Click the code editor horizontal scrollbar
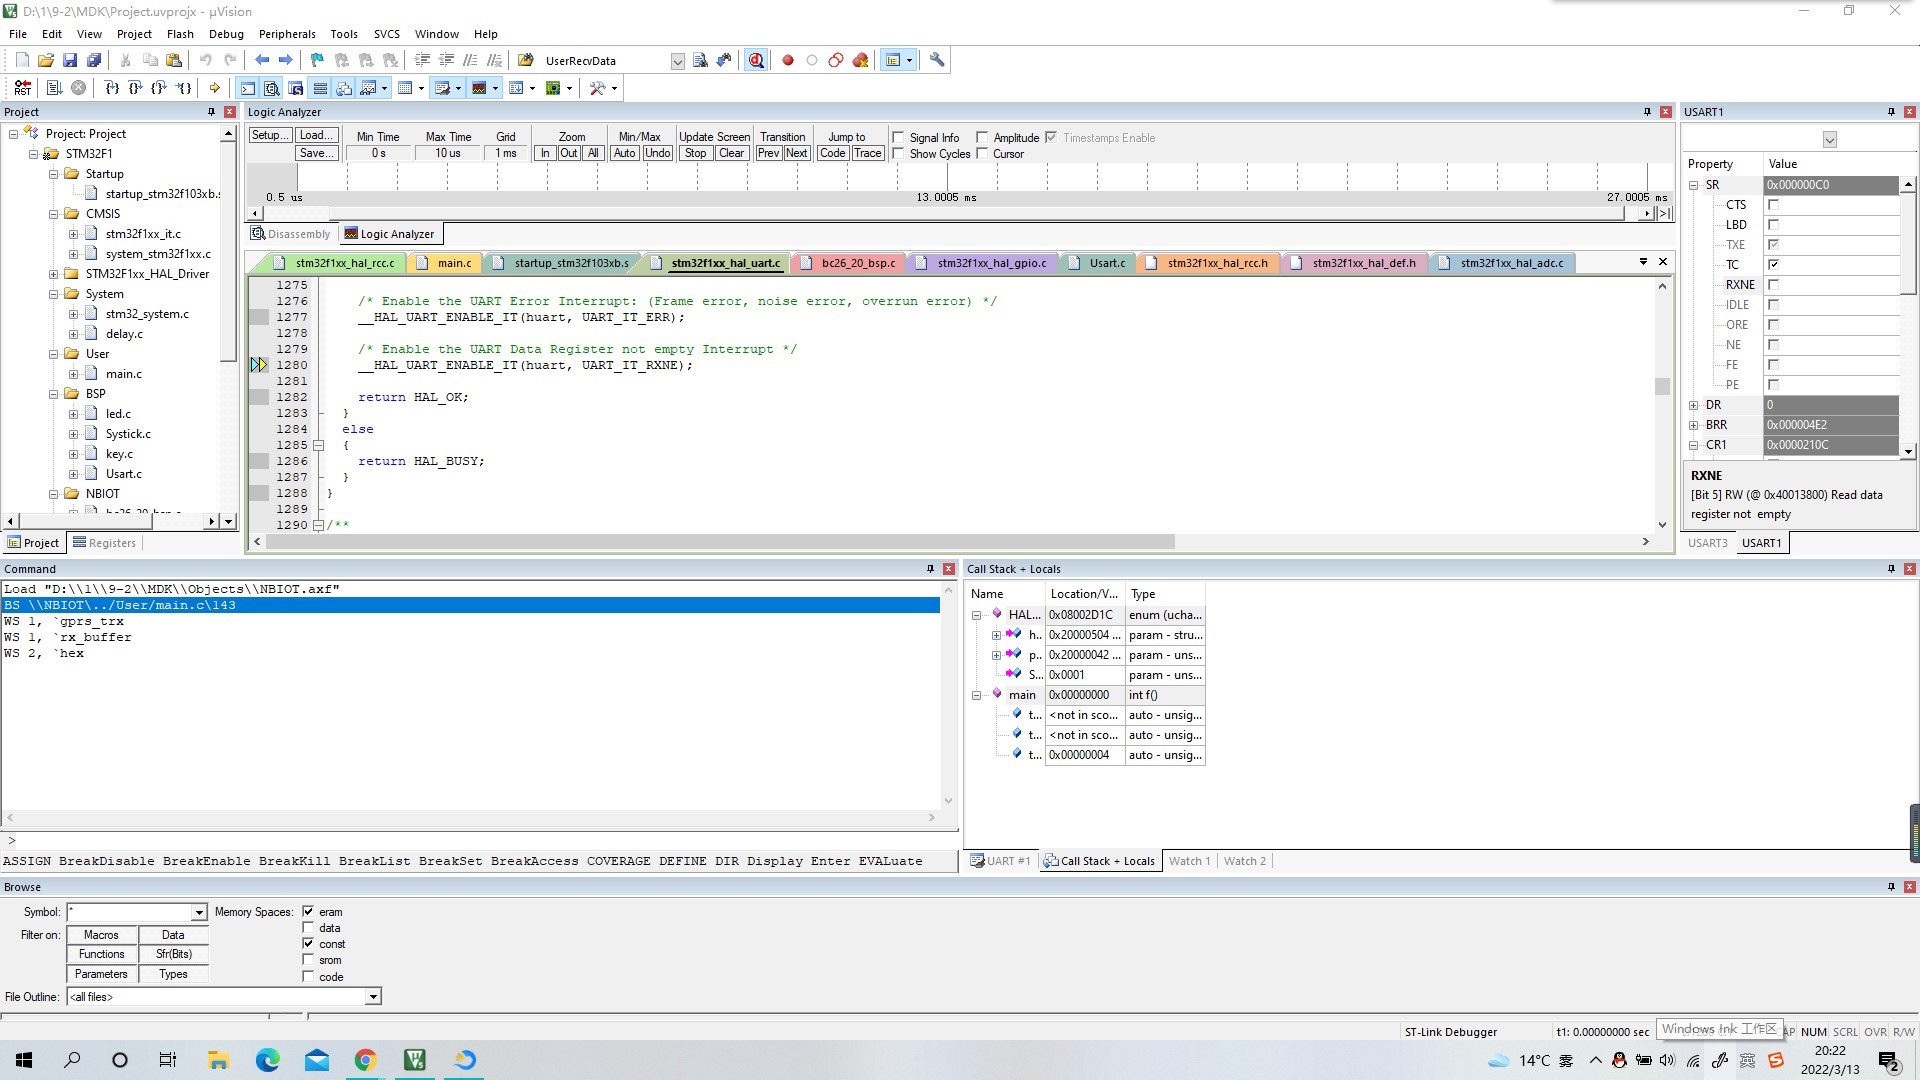The height and width of the screenshot is (1080, 1920). [950, 542]
